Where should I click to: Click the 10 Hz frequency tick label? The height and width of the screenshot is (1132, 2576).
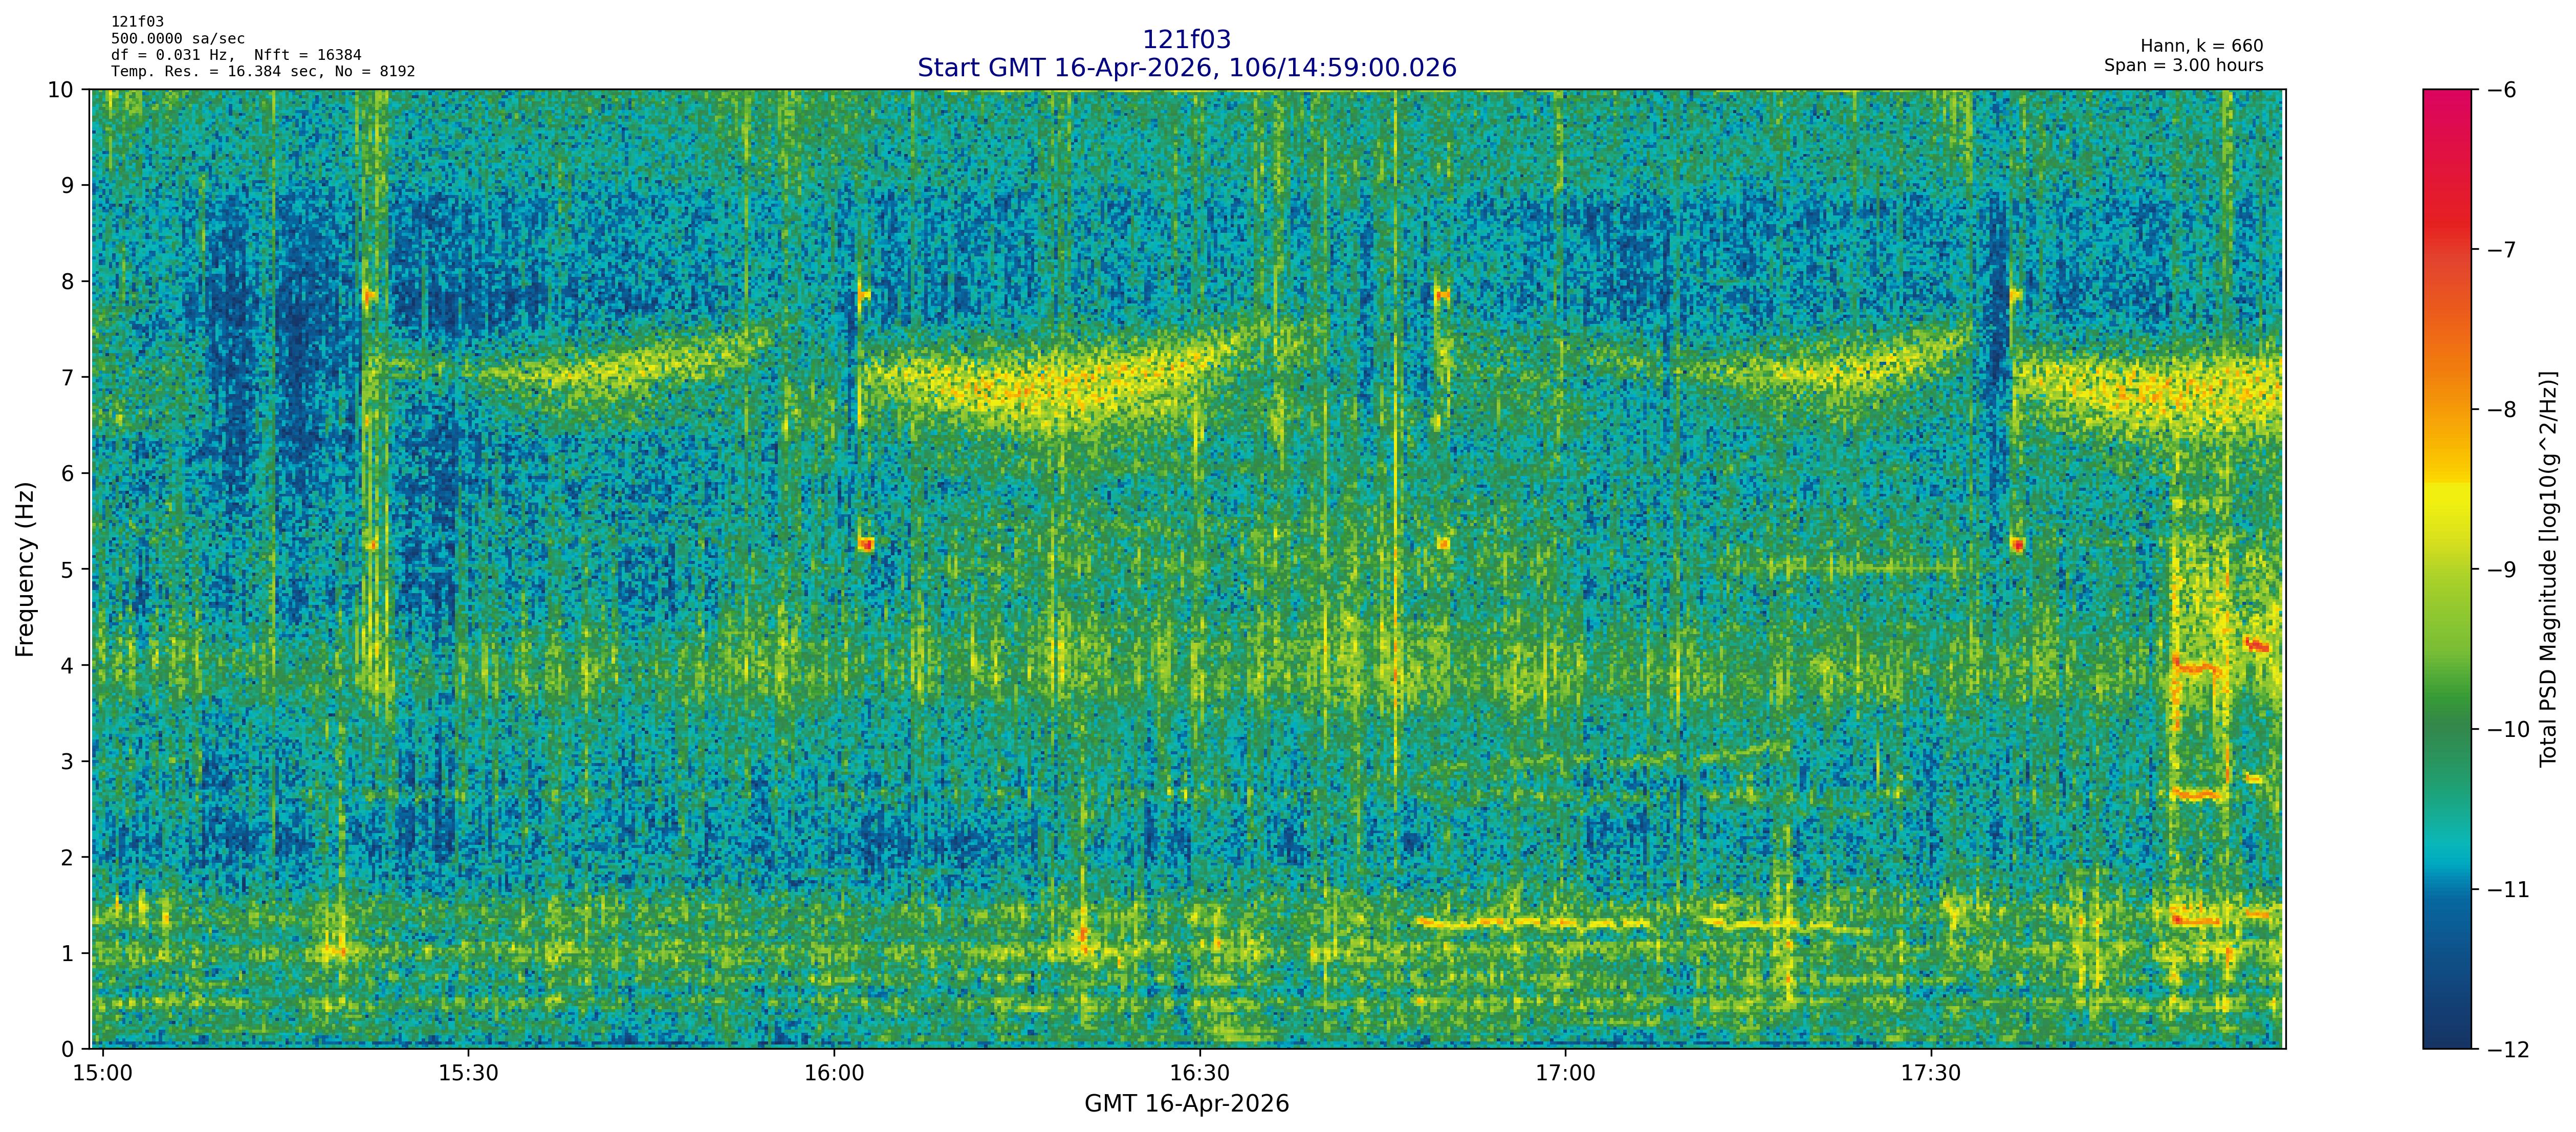click(60, 90)
